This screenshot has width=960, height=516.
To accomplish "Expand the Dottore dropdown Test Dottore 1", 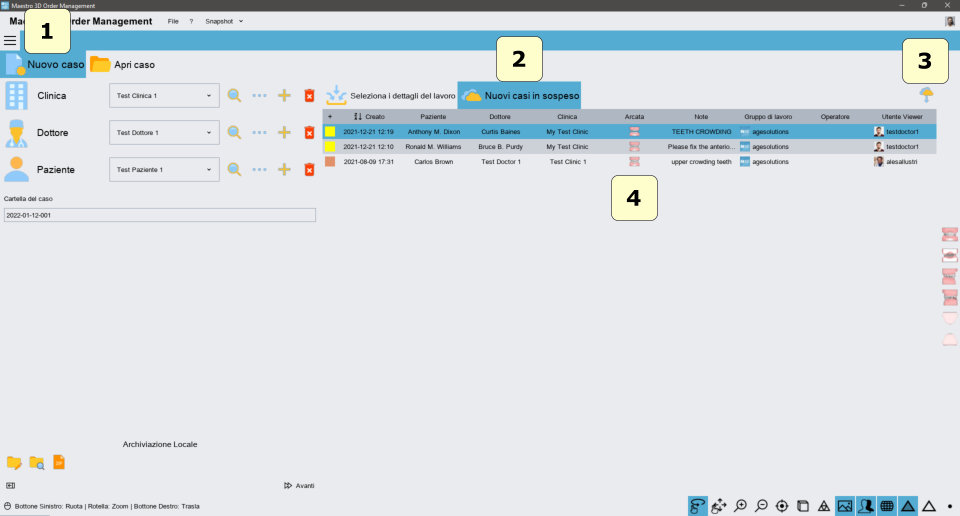I will [x=164, y=132].
